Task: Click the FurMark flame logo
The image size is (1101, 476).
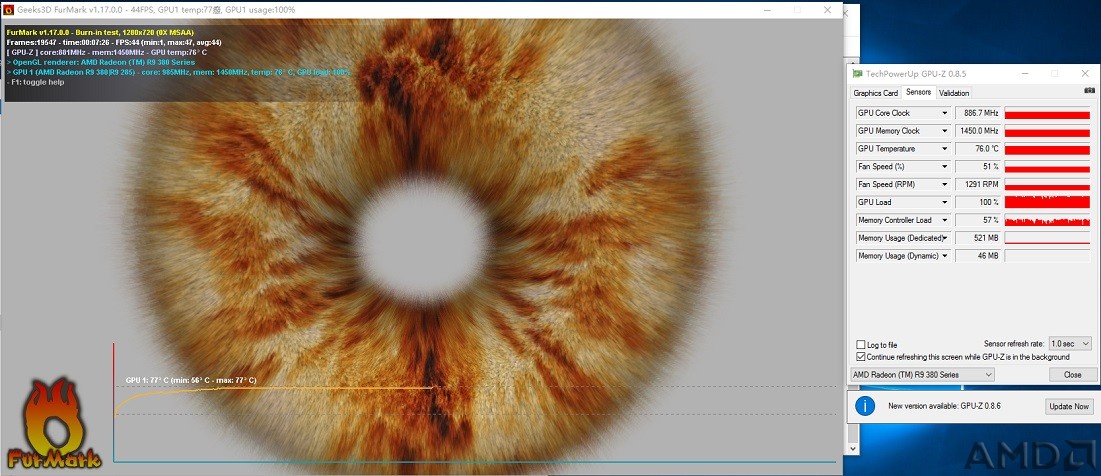Action: tap(54, 423)
